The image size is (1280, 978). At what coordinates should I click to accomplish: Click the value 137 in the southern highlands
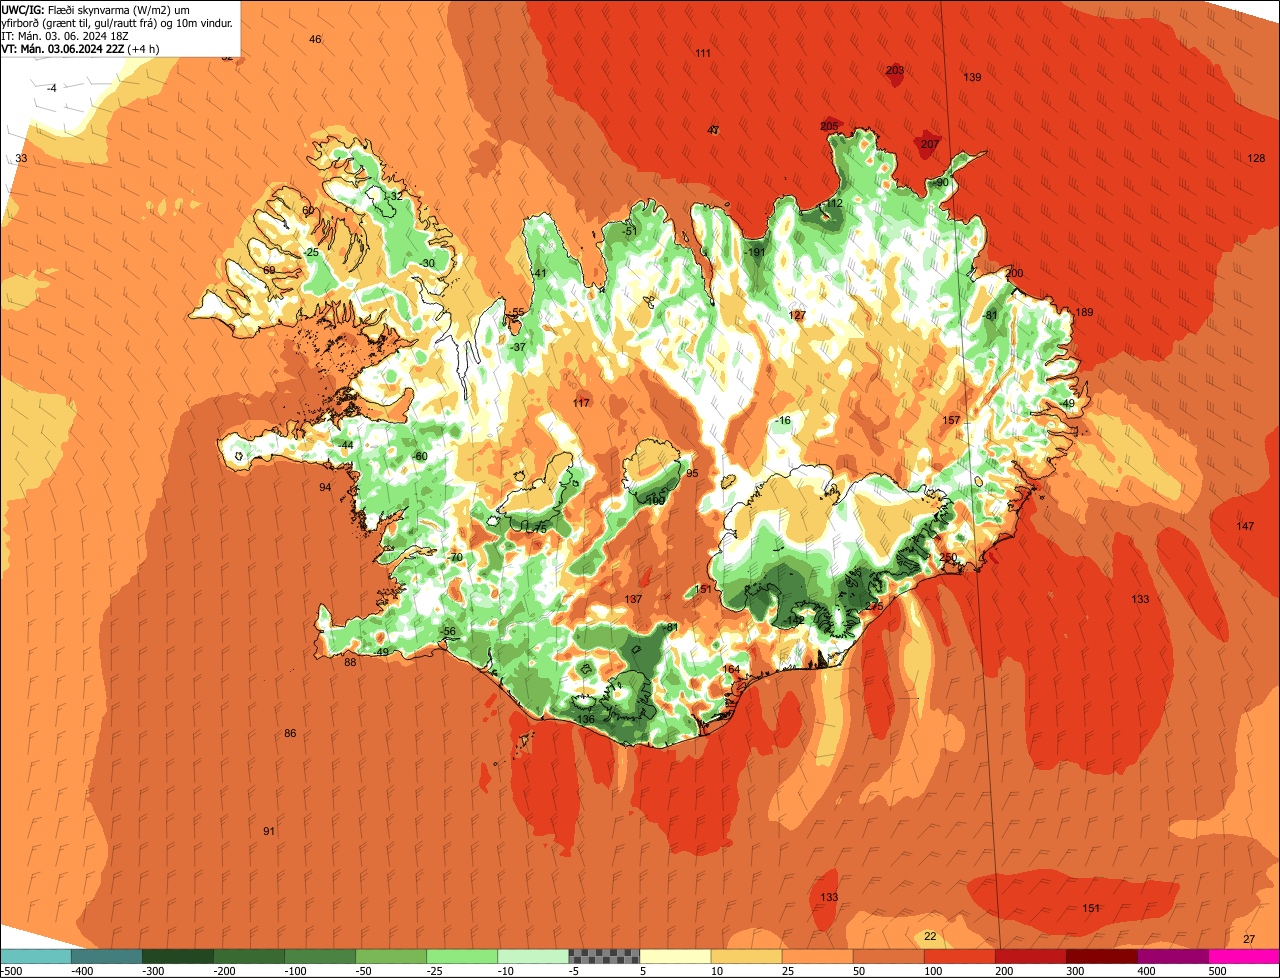[x=633, y=599]
